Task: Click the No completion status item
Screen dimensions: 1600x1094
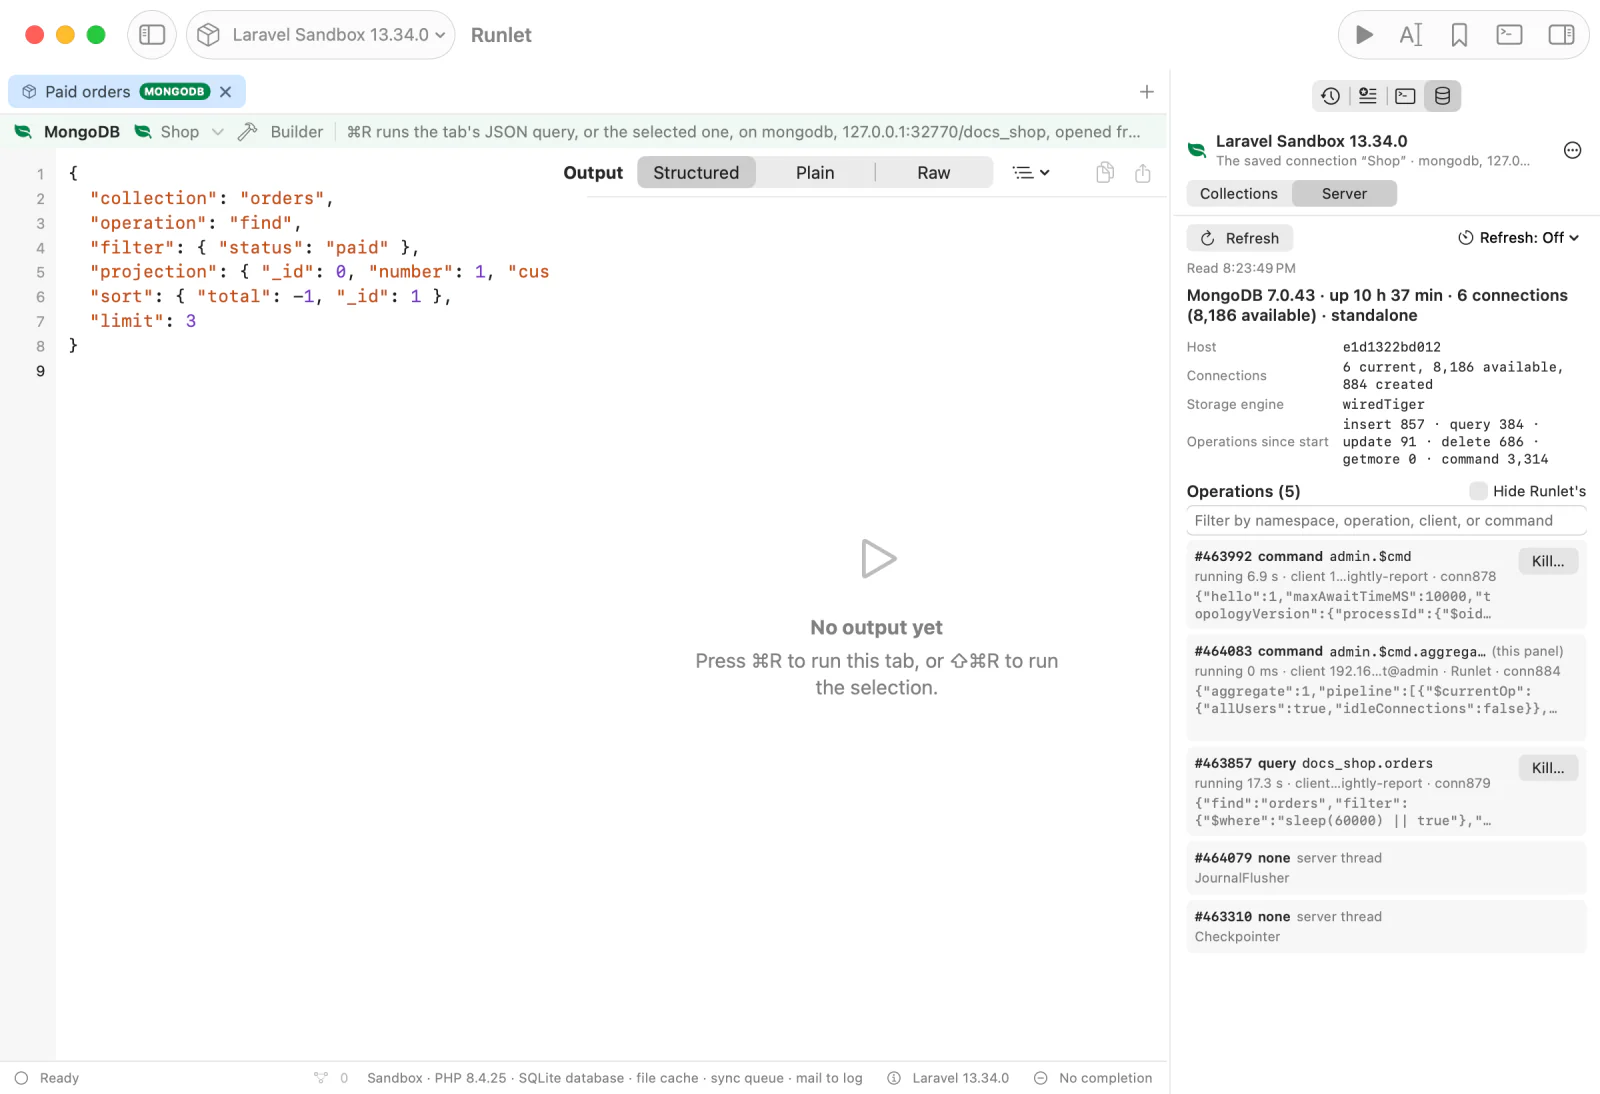Action: (1093, 1078)
